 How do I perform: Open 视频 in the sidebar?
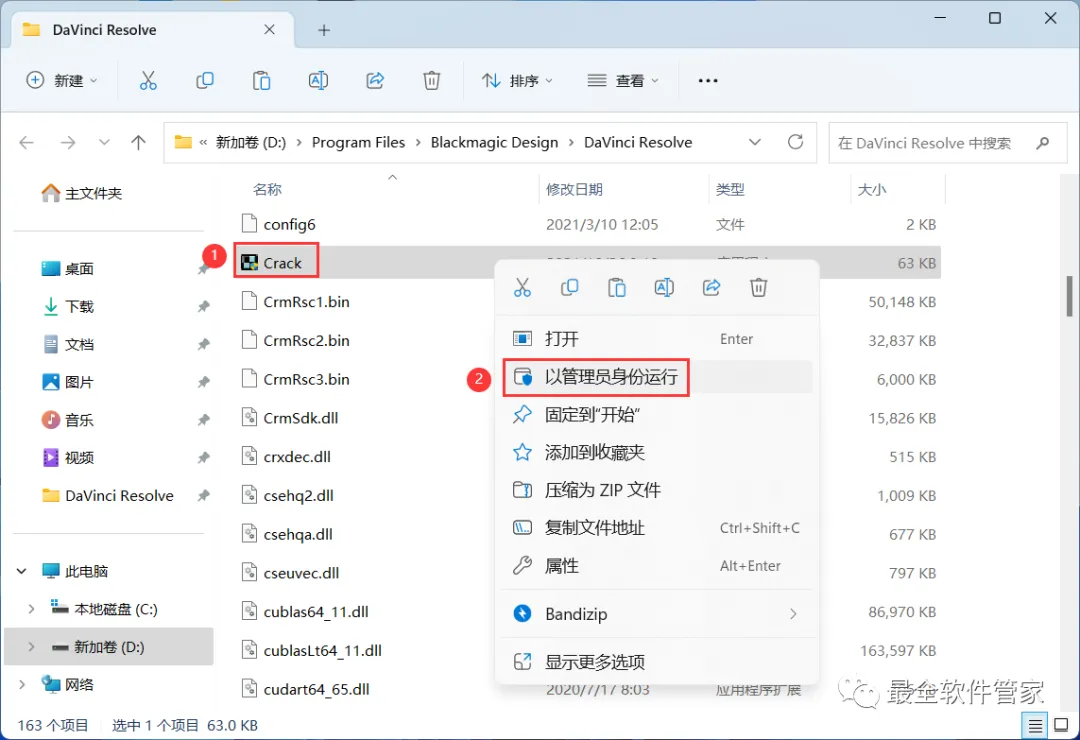click(68, 458)
